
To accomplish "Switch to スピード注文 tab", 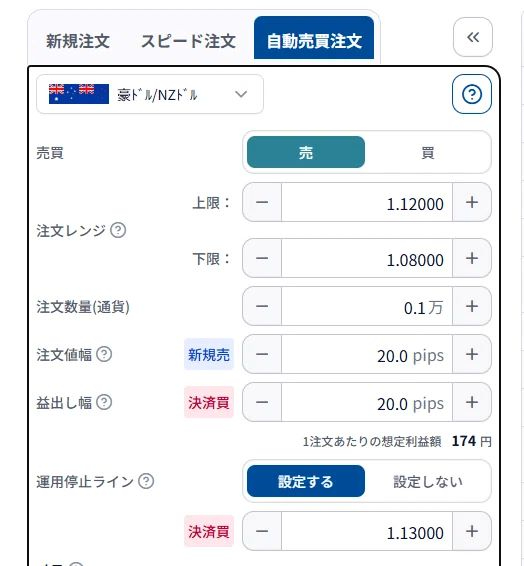I will [188, 40].
